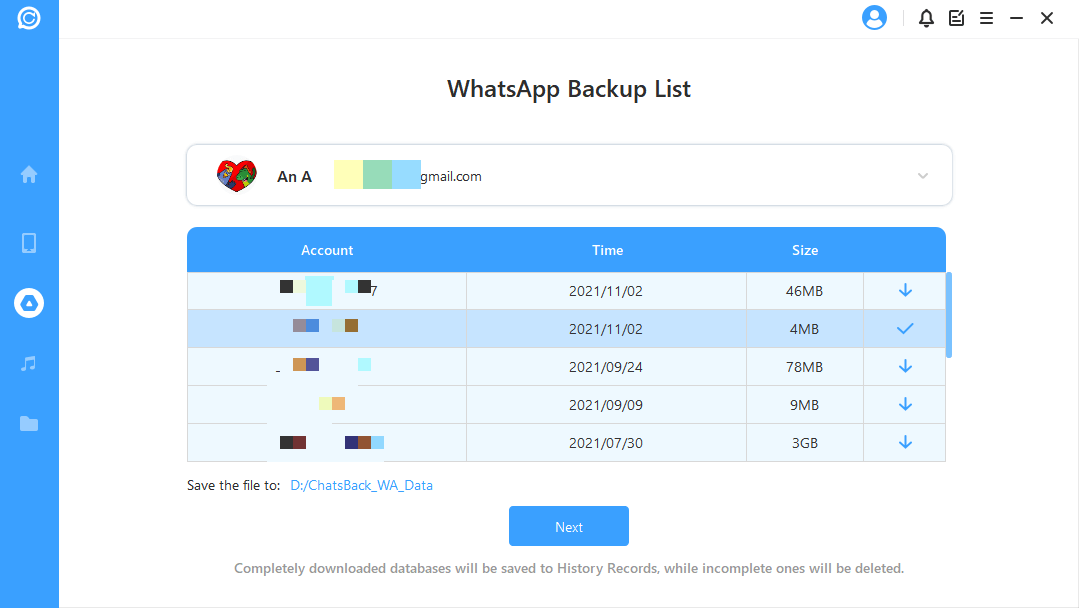Viewport: 1079px width, 608px height.
Task: Select the 2021/07/30 backup date
Action: [x=606, y=443]
